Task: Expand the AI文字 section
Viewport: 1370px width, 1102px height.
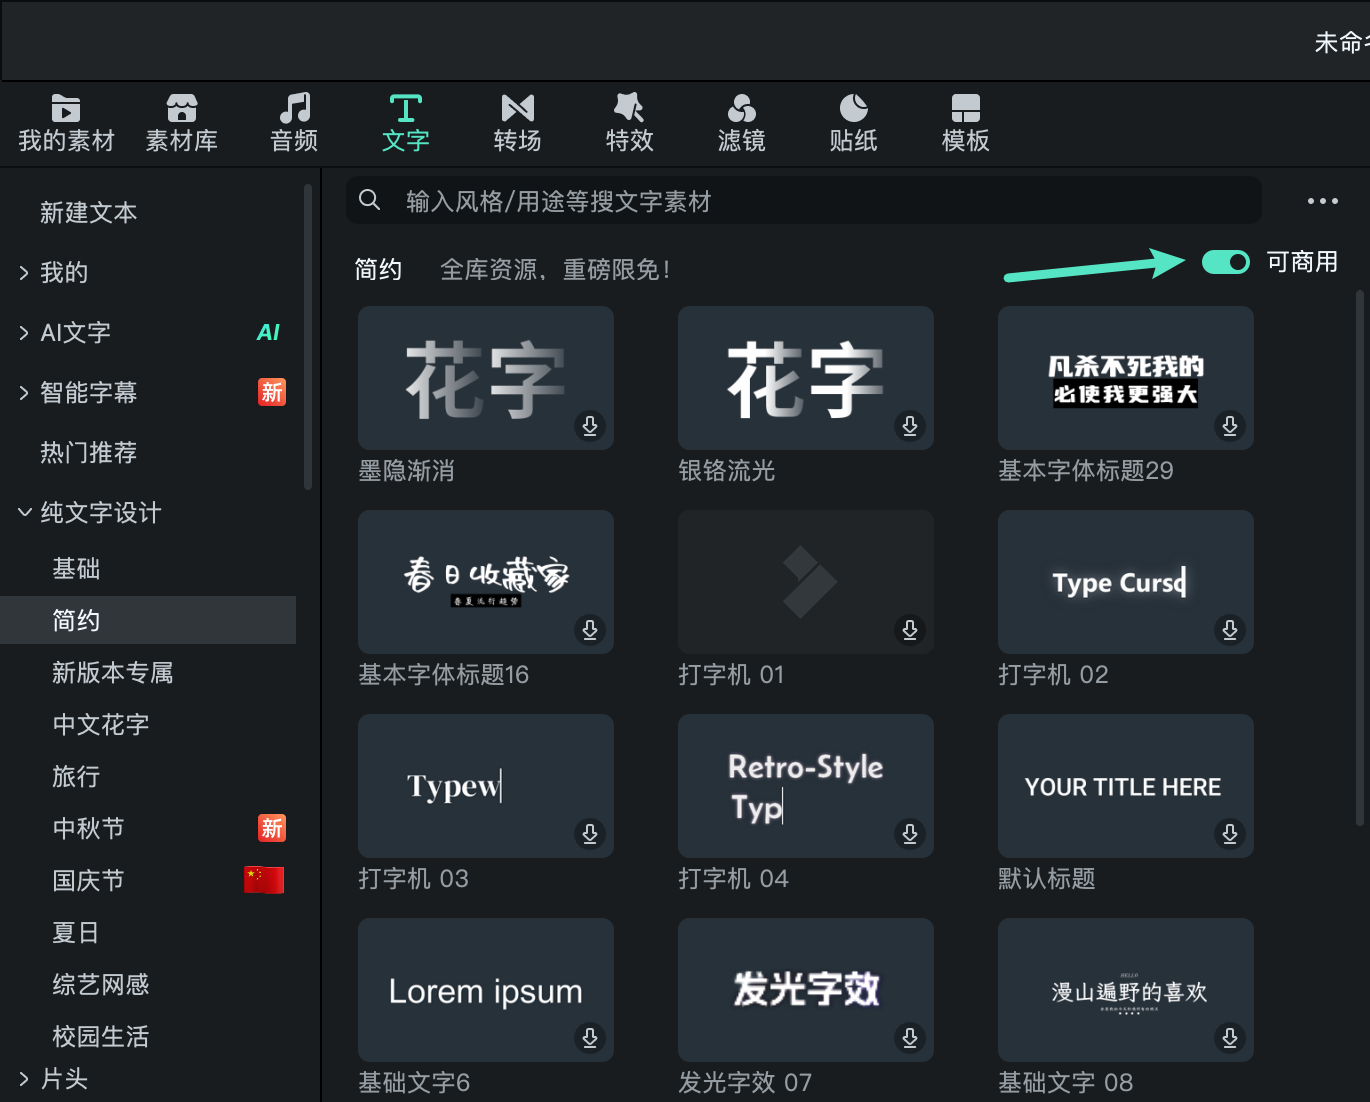Action: point(24,333)
